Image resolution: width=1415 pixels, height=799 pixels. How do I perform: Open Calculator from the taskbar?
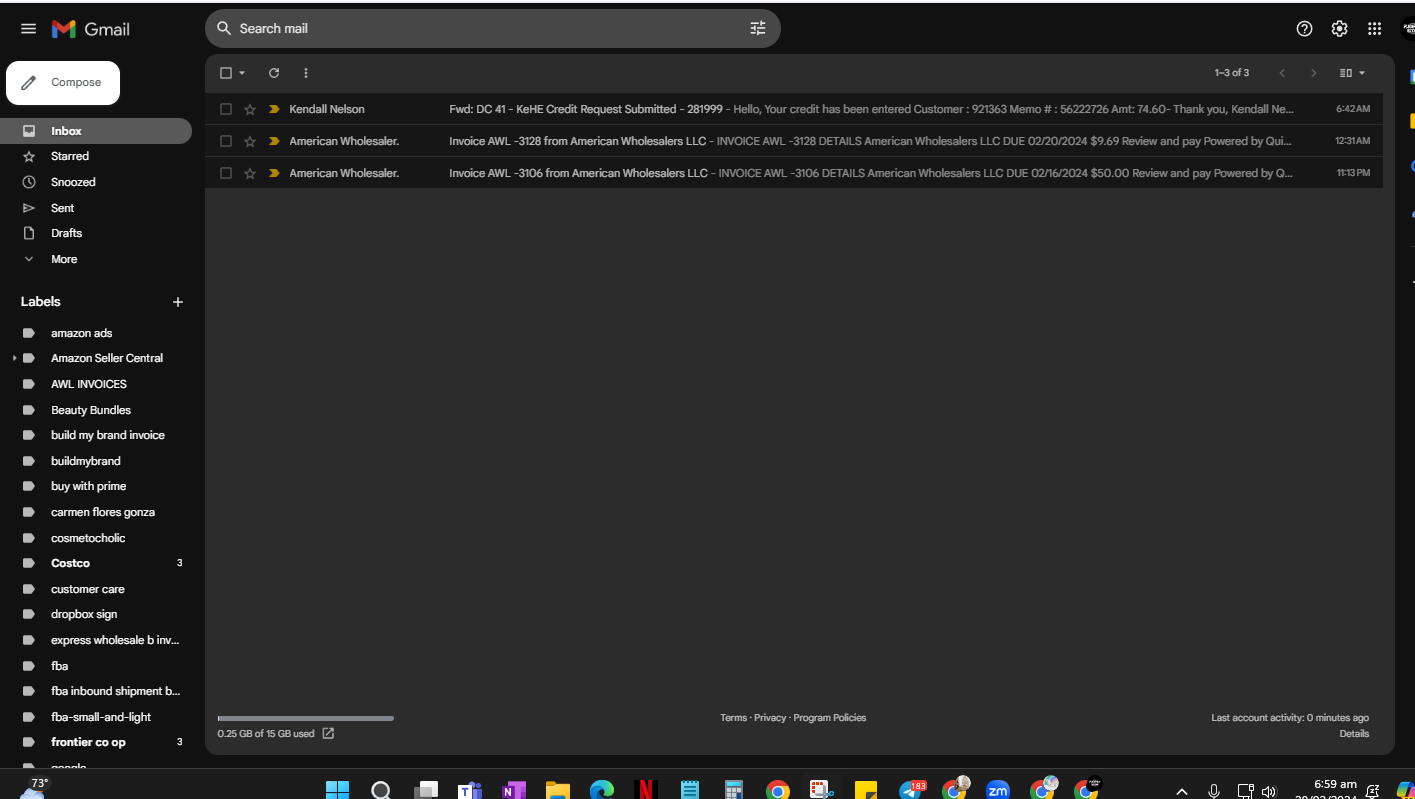point(734,790)
